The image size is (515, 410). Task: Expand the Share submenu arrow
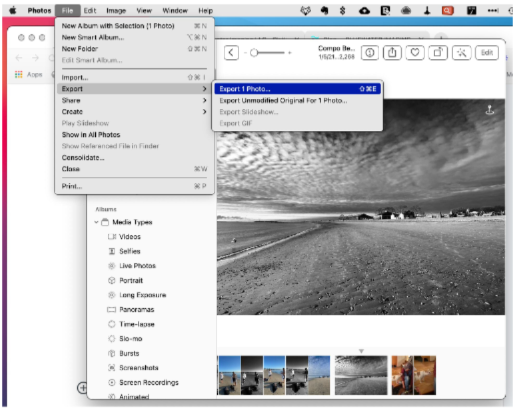tap(204, 100)
